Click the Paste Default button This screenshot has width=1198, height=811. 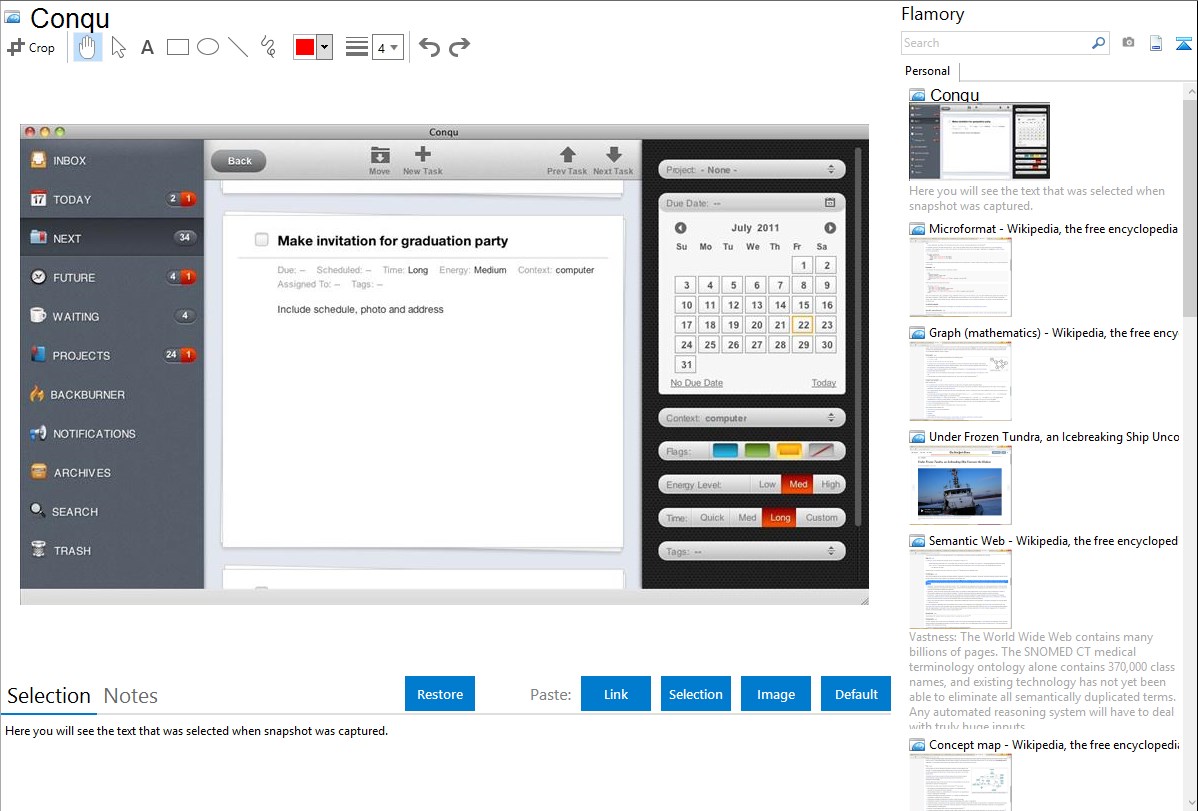coord(856,694)
